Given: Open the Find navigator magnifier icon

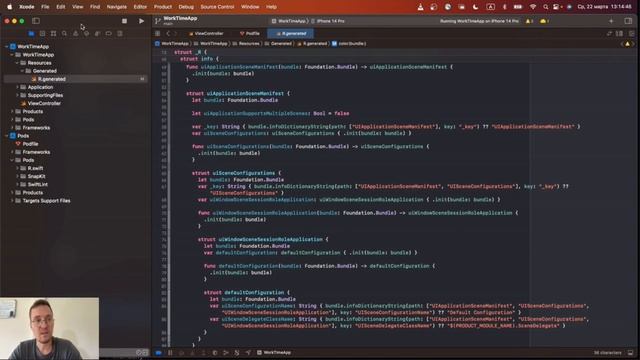Looking at the screenshot, I should click(64, 33).
